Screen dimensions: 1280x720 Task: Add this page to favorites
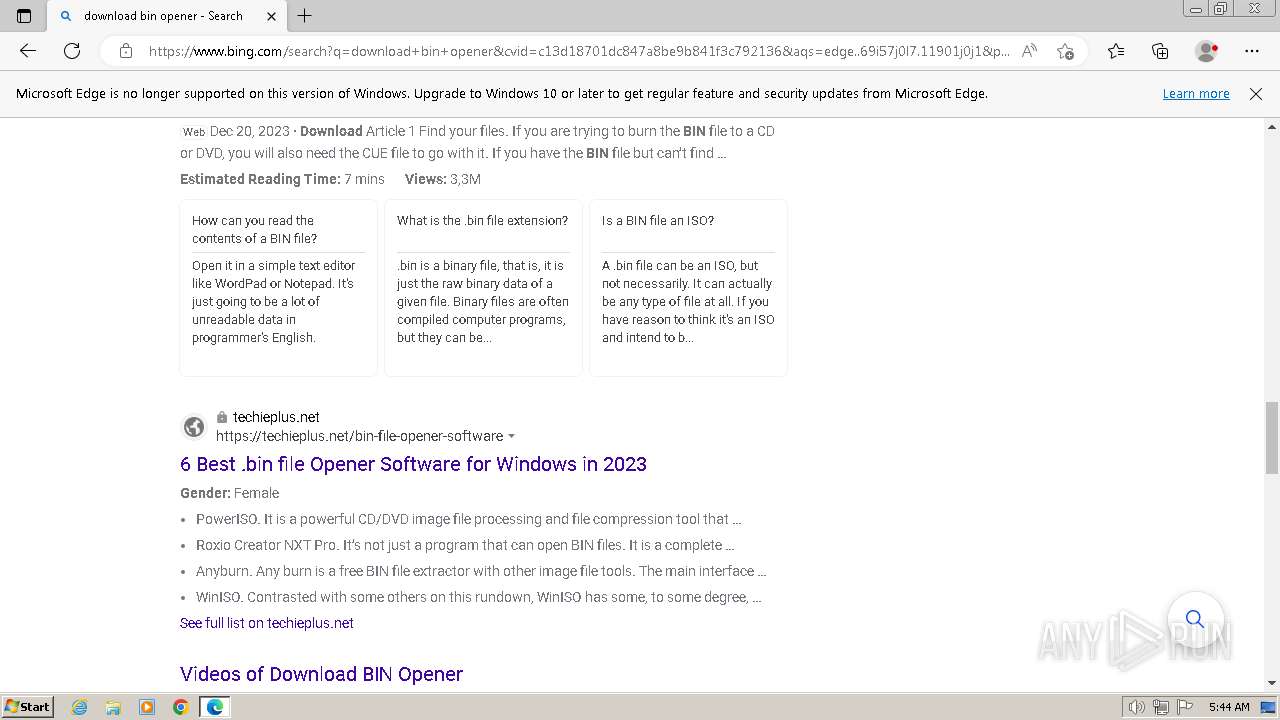pos(1066,51)
